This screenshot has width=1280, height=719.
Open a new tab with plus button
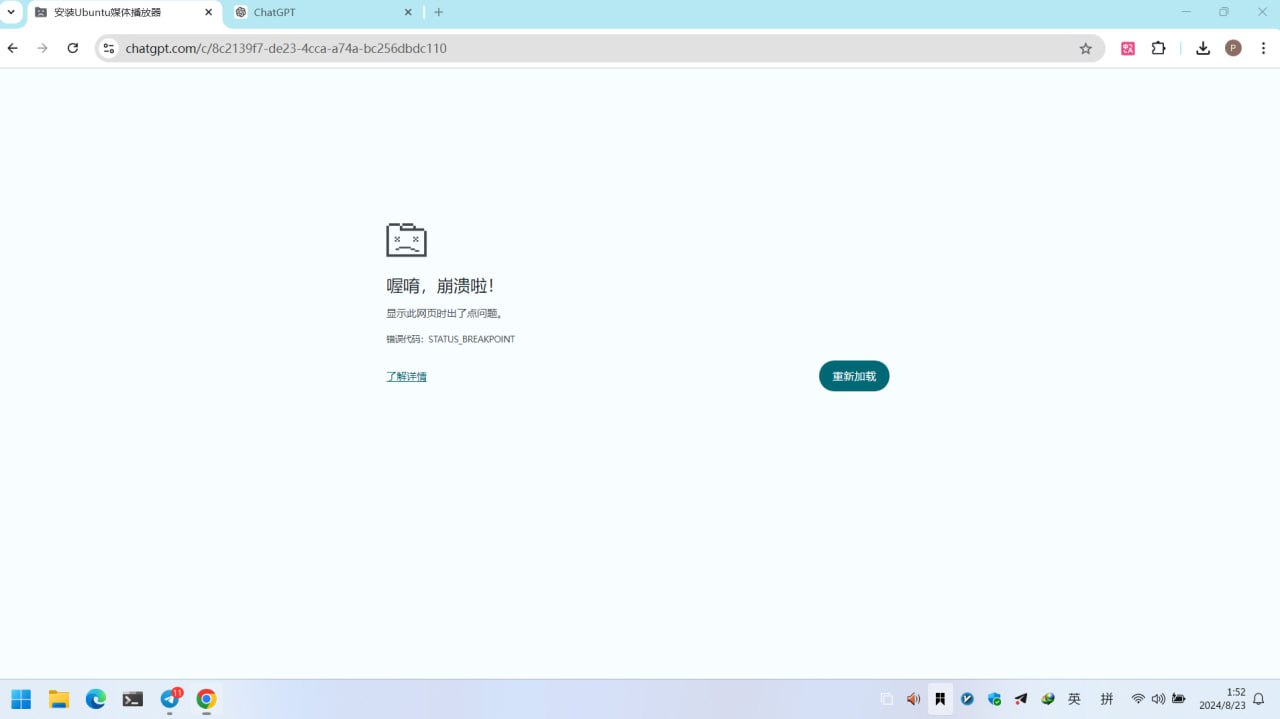pyautogui.click(x=438, y=12)
